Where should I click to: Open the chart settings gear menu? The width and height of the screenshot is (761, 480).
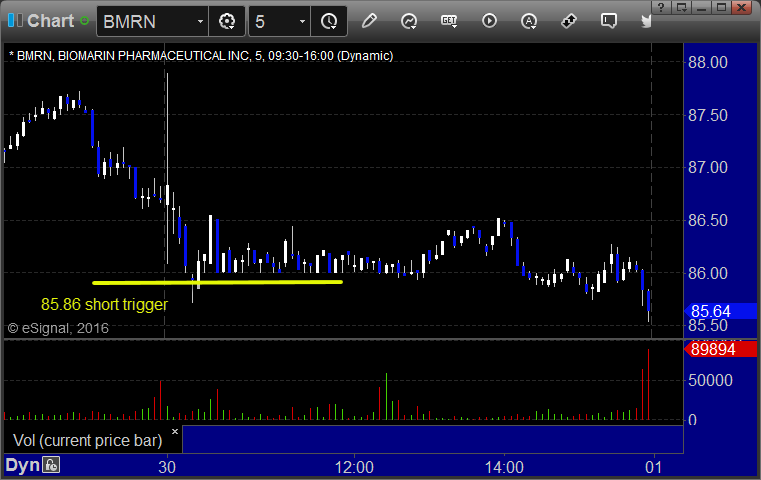(227, 21)
